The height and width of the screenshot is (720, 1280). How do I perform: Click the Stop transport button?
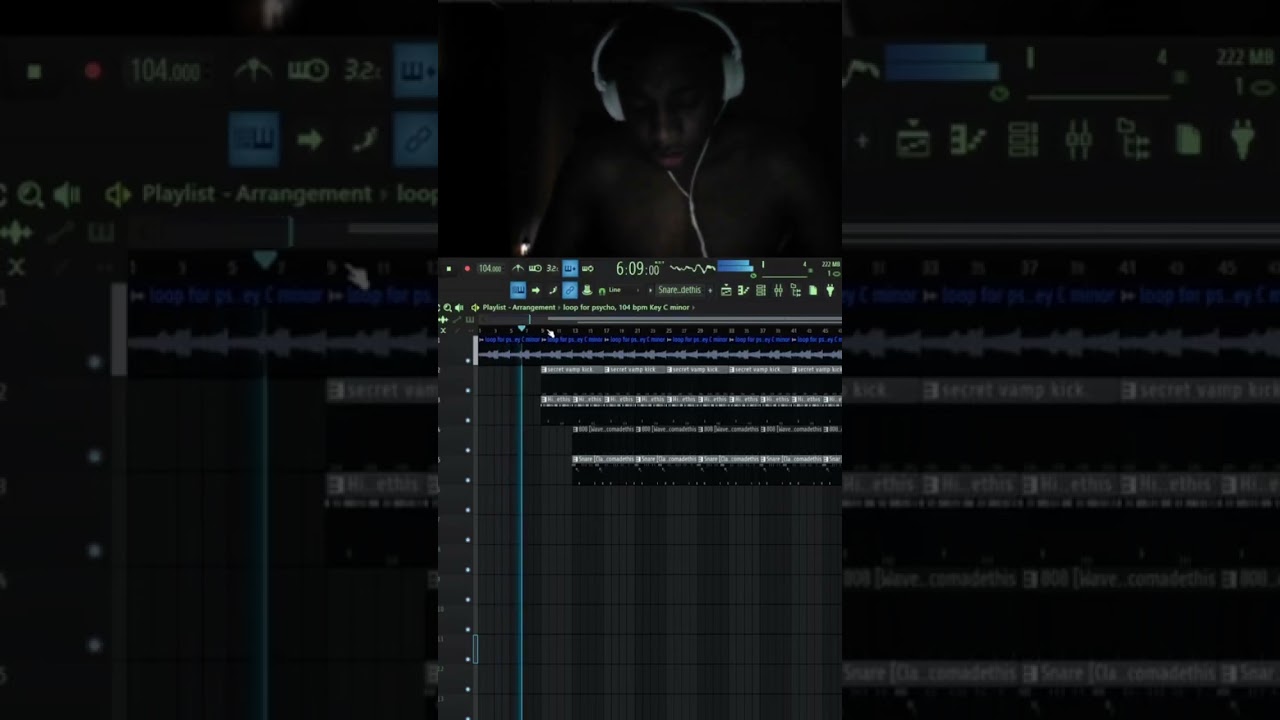(449, 268)
